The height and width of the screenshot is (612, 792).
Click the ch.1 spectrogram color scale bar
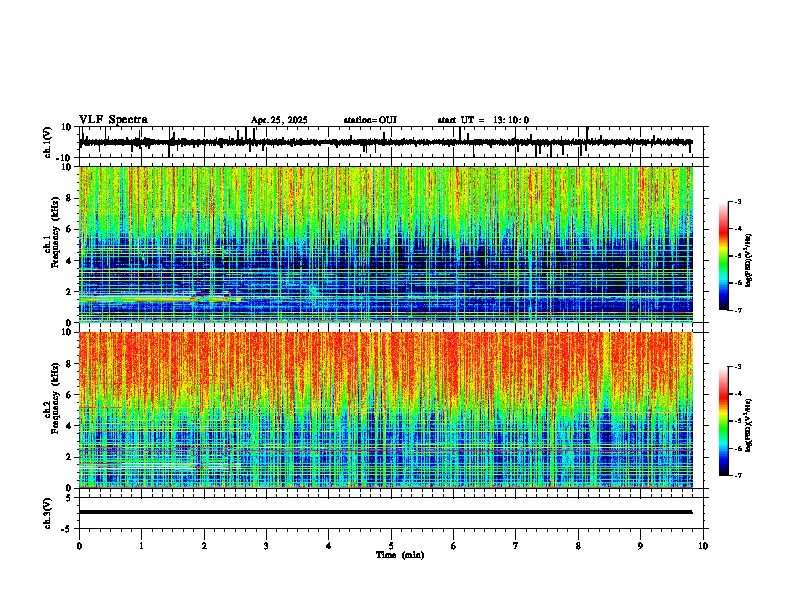tap(724, 256)
